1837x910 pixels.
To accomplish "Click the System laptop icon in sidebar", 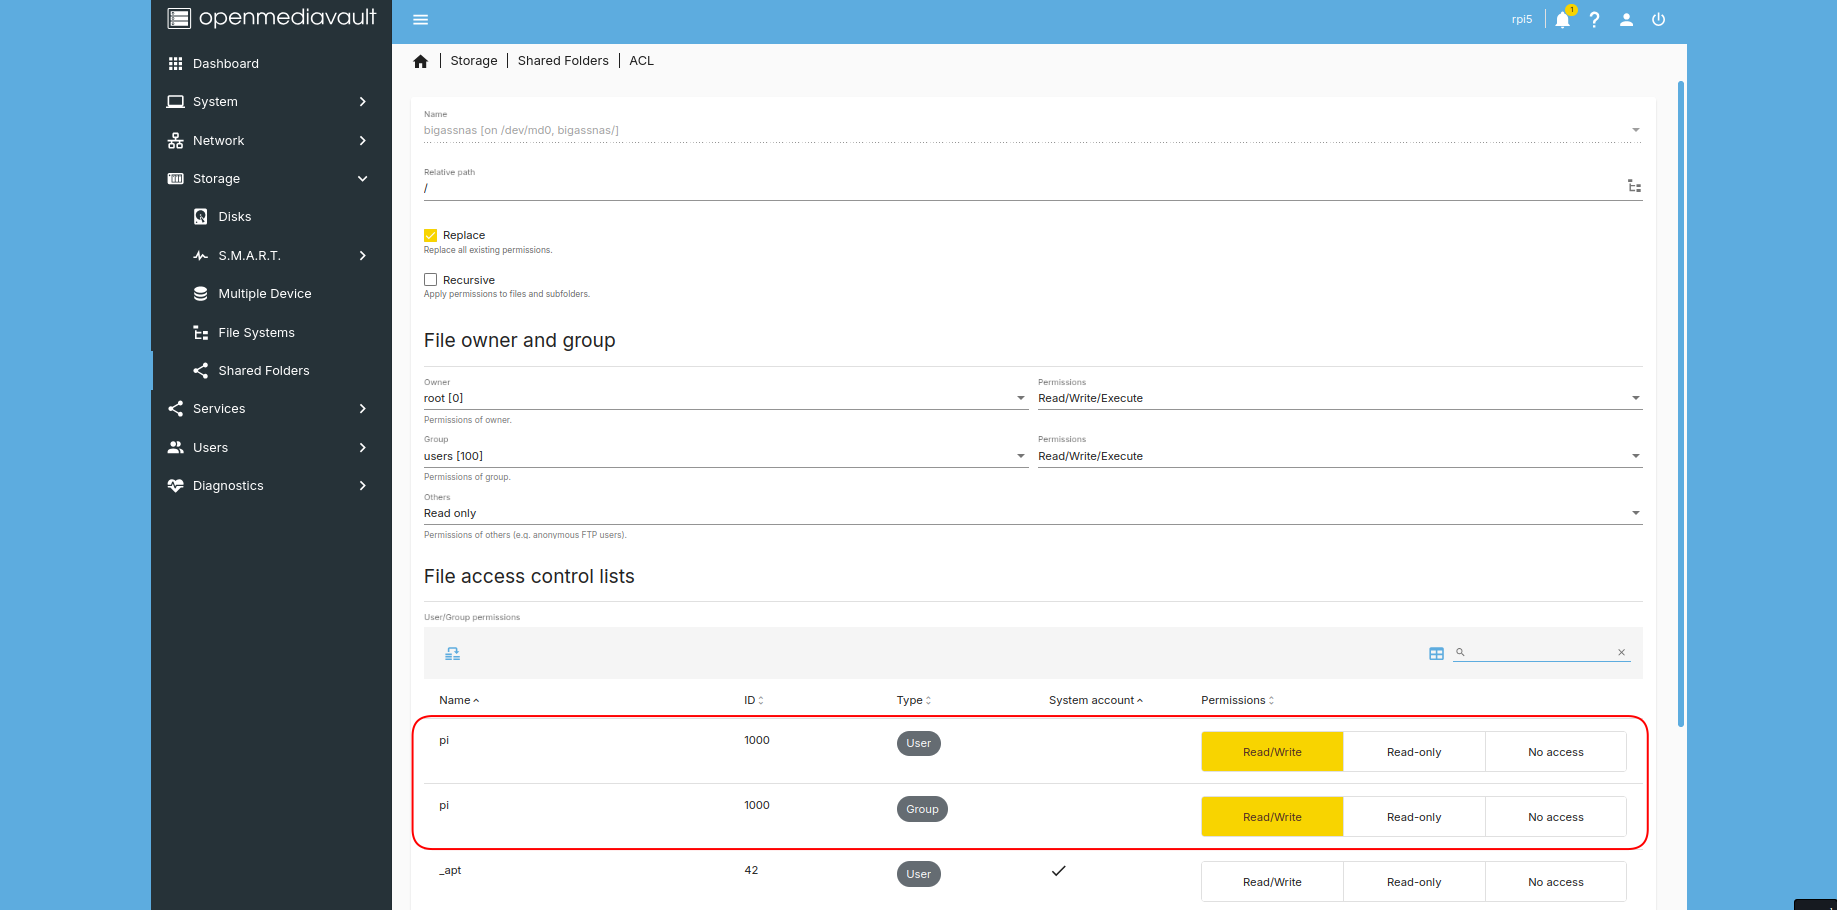I will coord(176,102).
